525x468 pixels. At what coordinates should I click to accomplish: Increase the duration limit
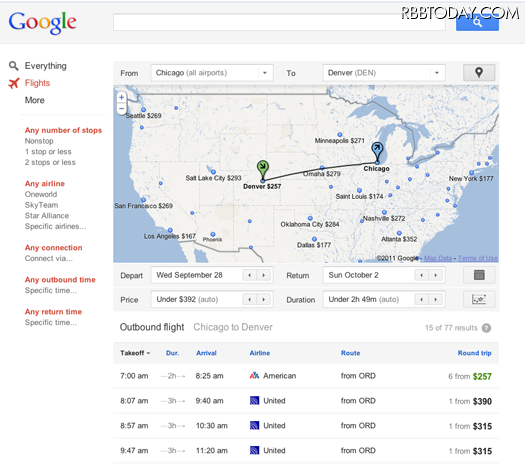(436, 299)
